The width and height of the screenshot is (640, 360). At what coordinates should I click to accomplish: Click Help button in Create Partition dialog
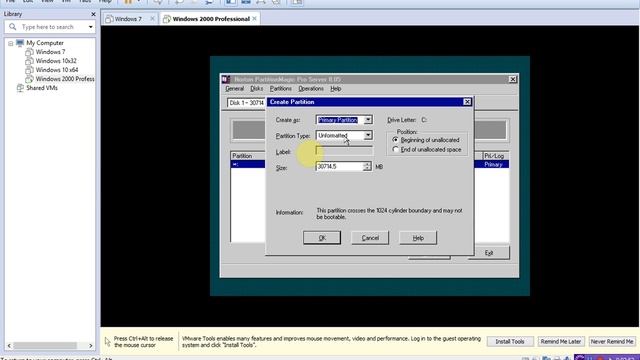[x=418, y=238]
